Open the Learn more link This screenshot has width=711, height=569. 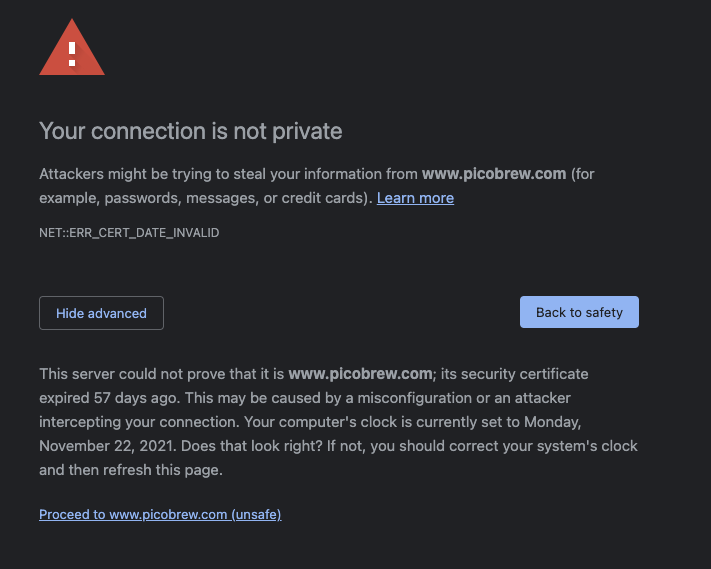pos(415,198)
